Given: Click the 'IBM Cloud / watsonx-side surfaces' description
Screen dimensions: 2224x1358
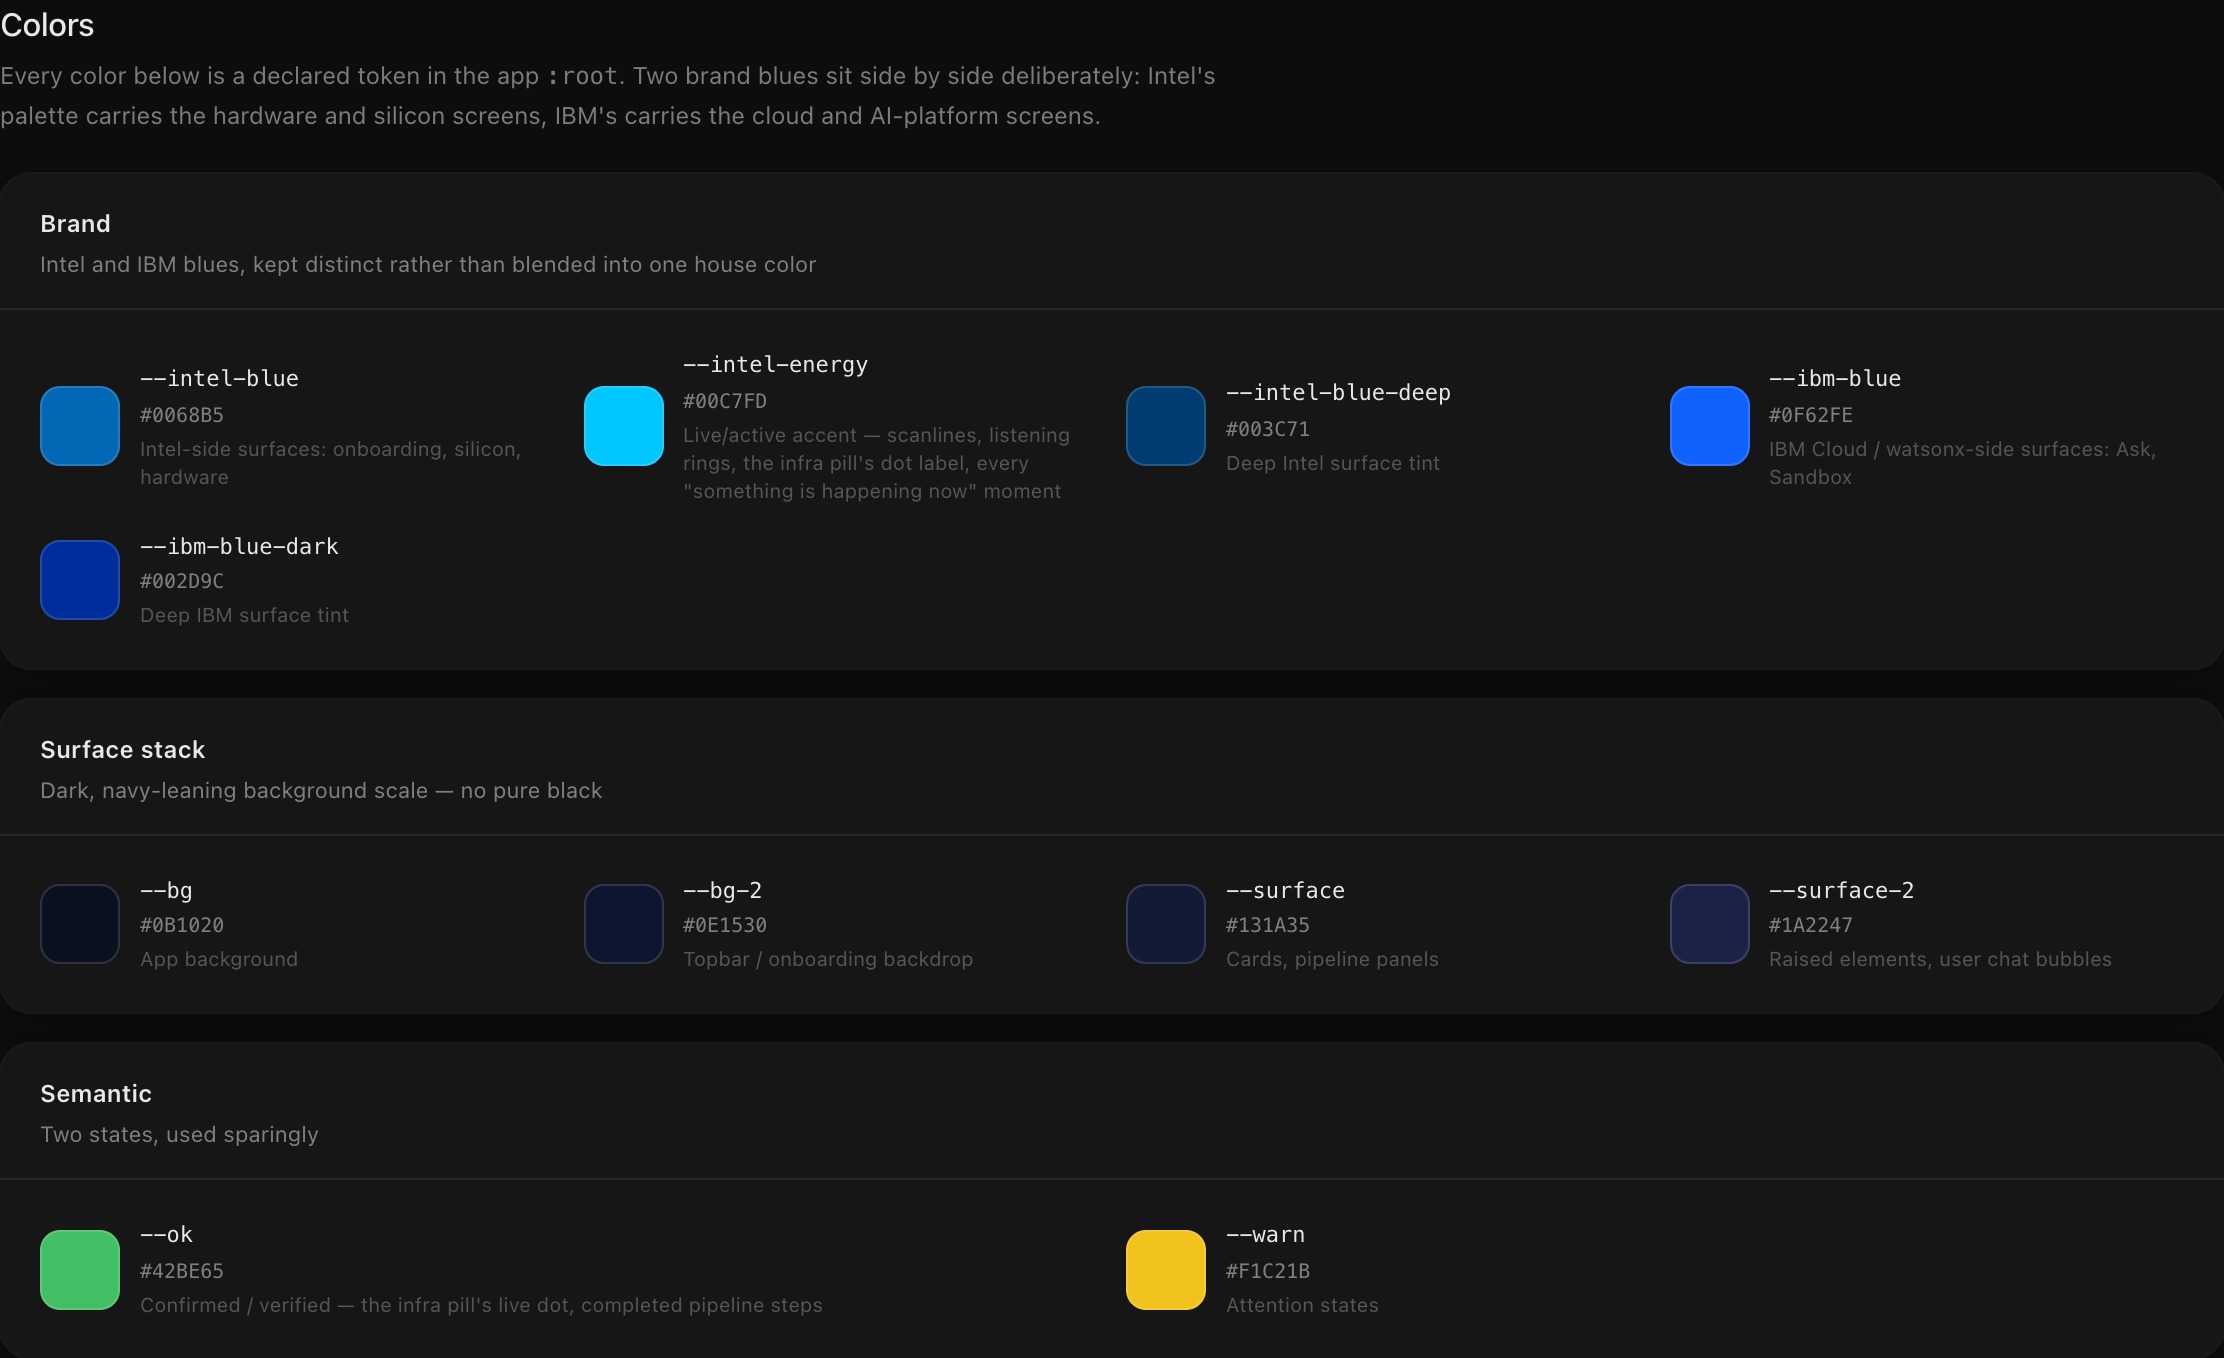Looking at the screenshot, I should (1962, 463).
